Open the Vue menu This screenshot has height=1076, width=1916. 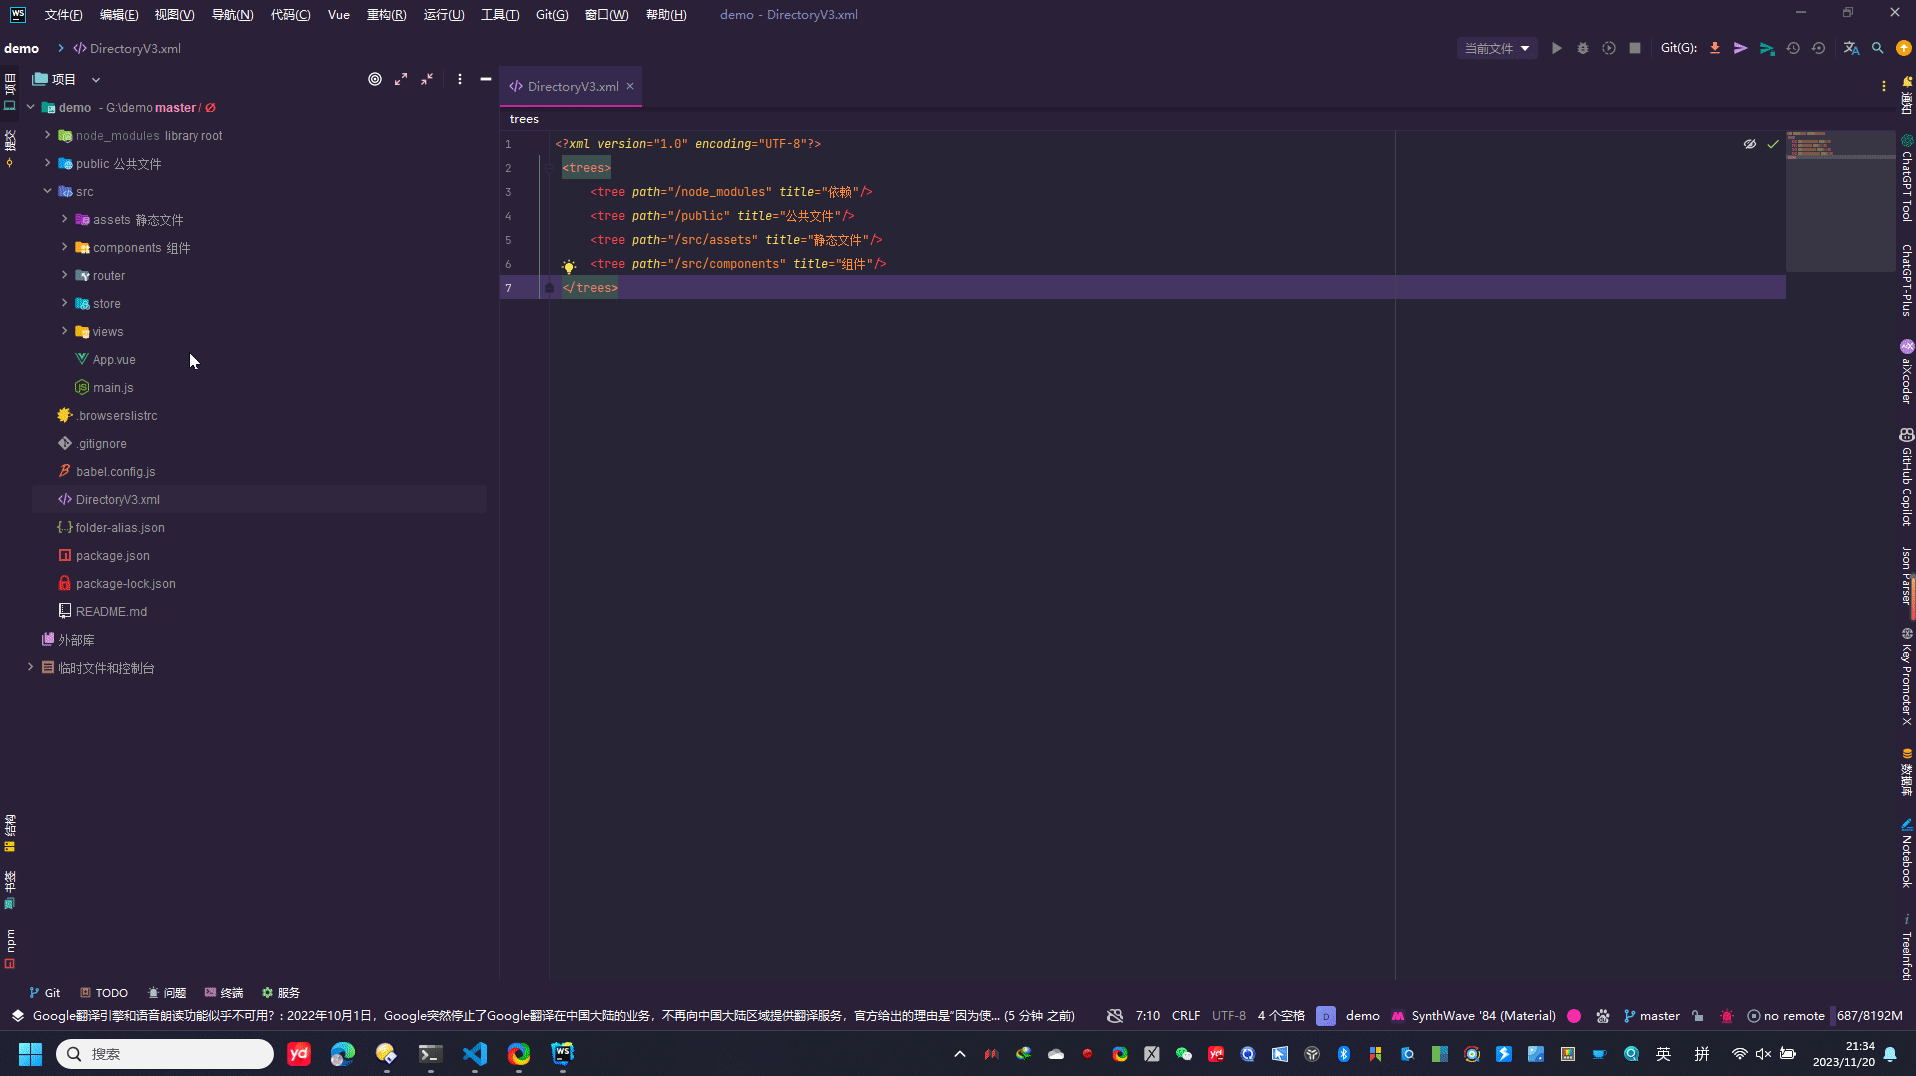(339, 15)
